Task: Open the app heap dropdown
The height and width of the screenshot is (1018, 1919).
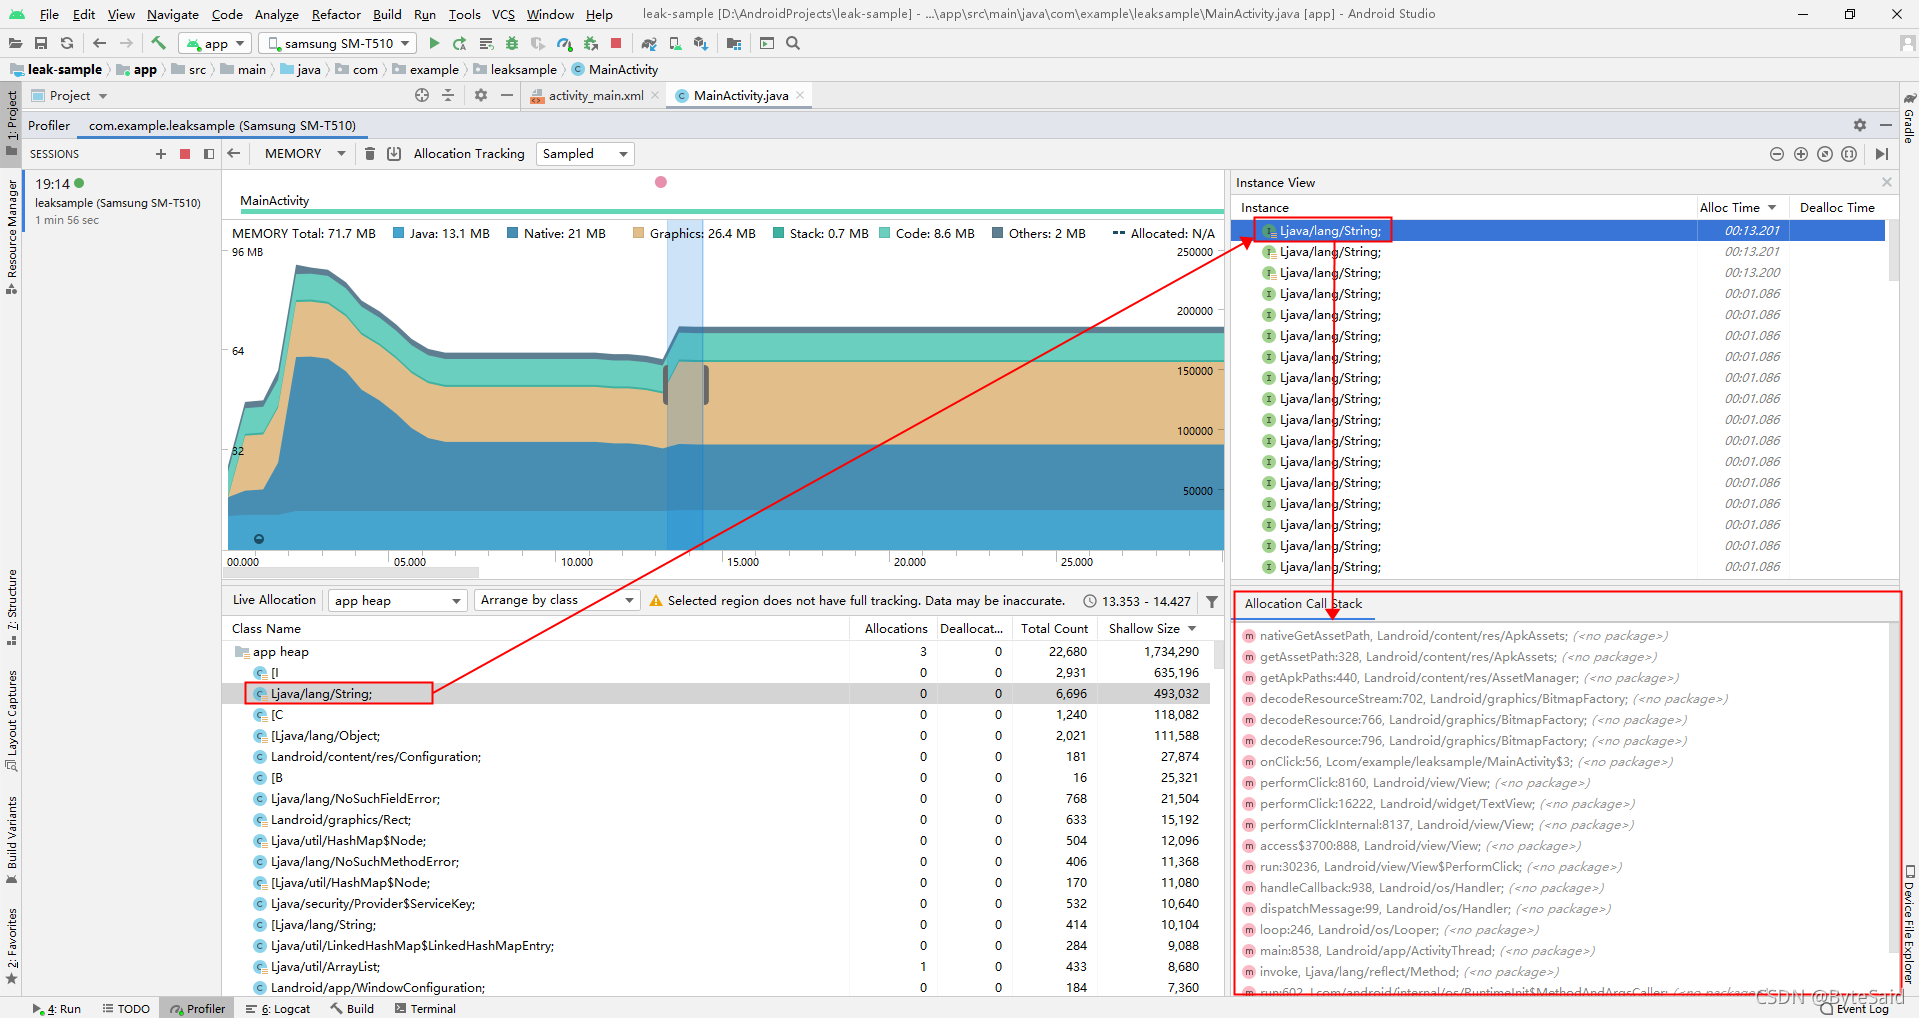Action: pos(397,600)
